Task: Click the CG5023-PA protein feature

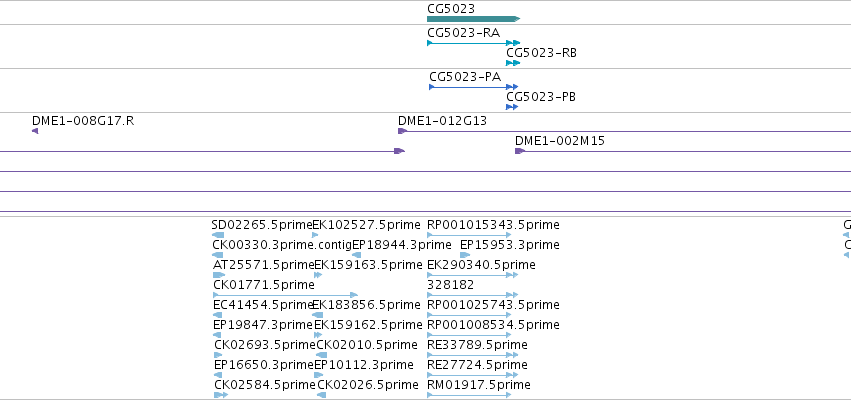Action: (473, 87)
